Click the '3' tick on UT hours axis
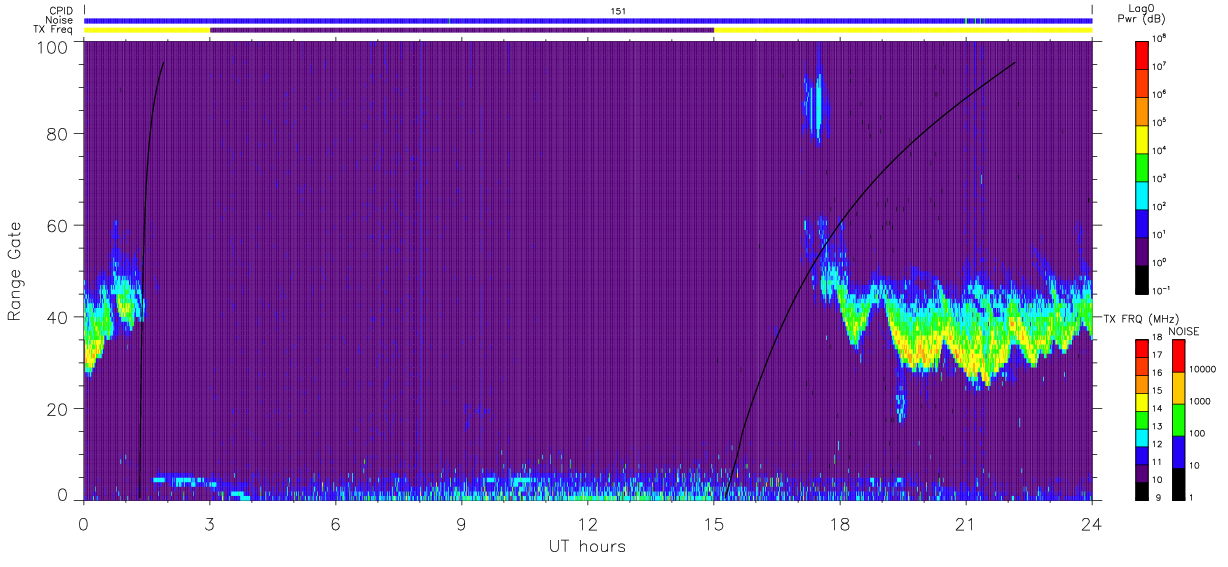The image size is (1228, 567). (x=210, y=522)
